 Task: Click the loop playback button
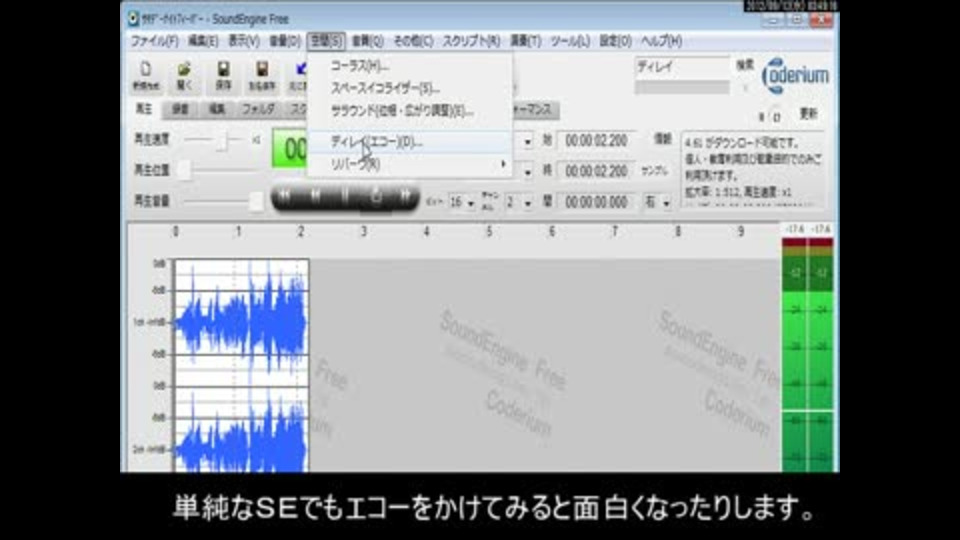pos(376,197)
